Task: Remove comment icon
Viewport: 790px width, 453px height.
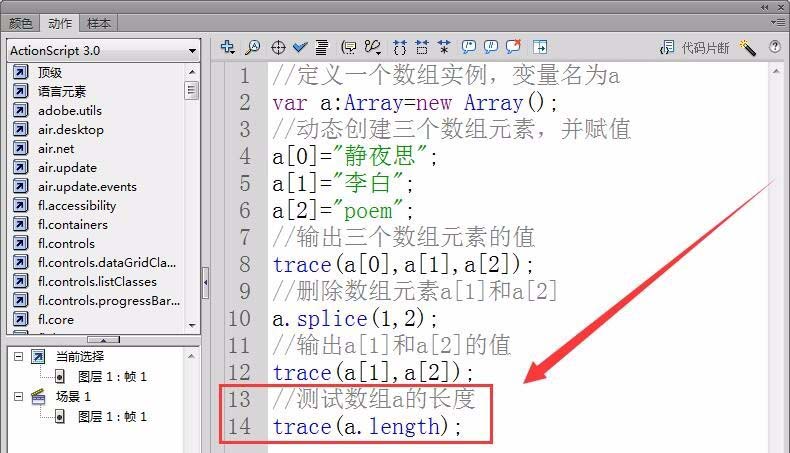Action: [x=513, y=47]
